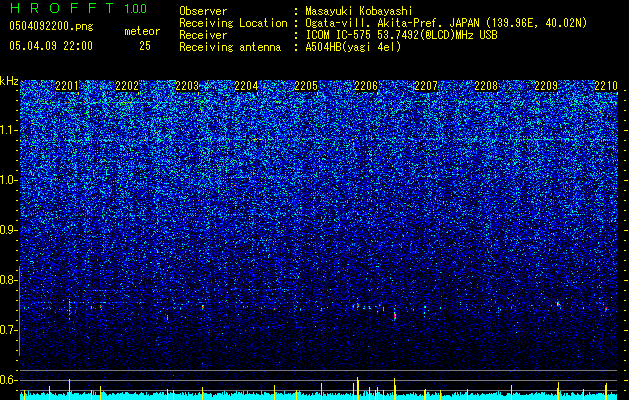Click the 2201 time marker

[x=67, y=86]
